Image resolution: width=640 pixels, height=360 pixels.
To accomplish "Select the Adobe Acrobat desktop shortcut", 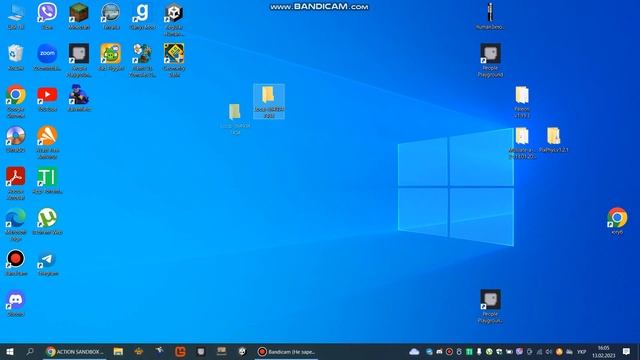I will pos(16,183).
